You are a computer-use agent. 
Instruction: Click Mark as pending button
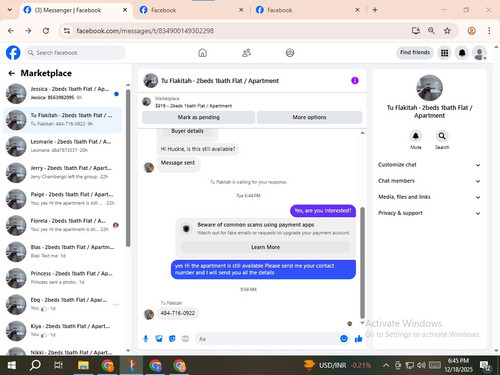pos(199,117)
